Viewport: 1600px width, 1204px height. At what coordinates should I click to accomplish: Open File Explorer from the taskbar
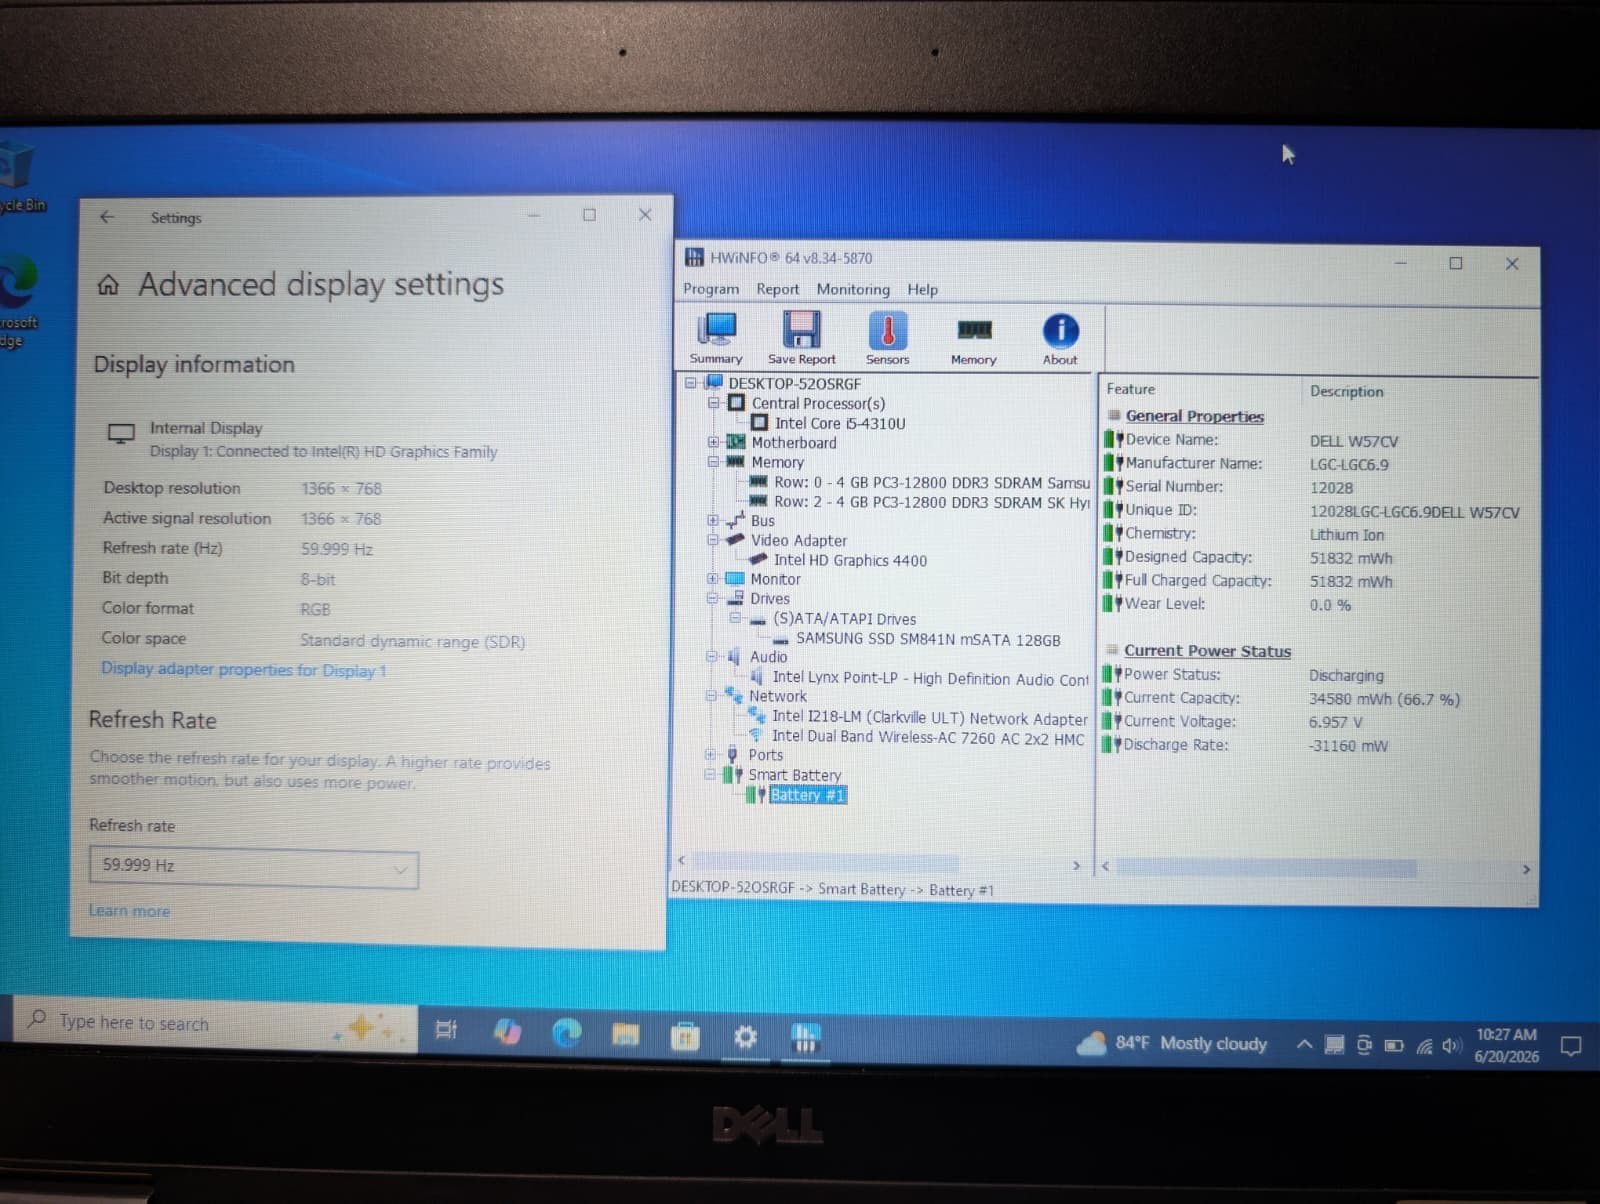(626, 1034)
